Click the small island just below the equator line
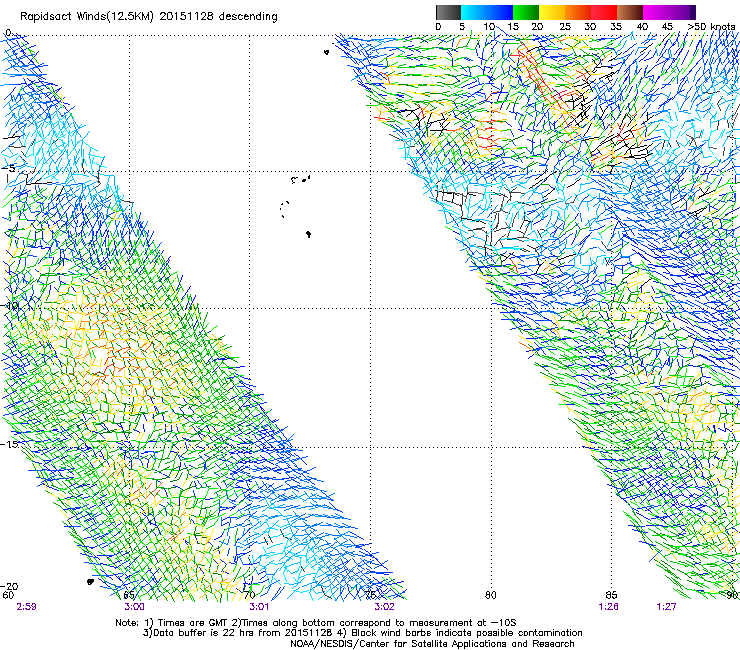The height and width of the screenshot is (650, 740). tap(327, 52)
